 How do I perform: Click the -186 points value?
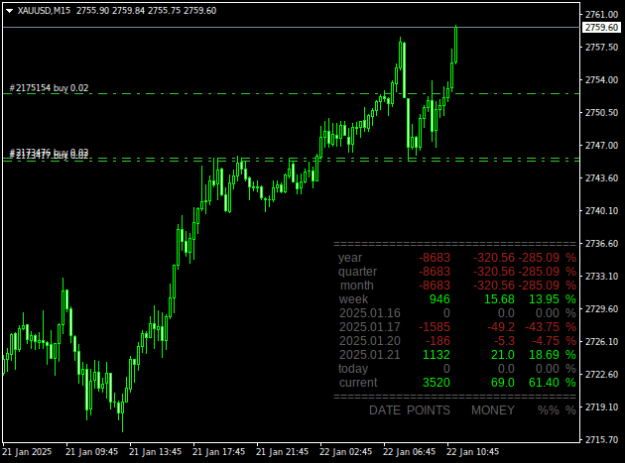coord(438,341)
